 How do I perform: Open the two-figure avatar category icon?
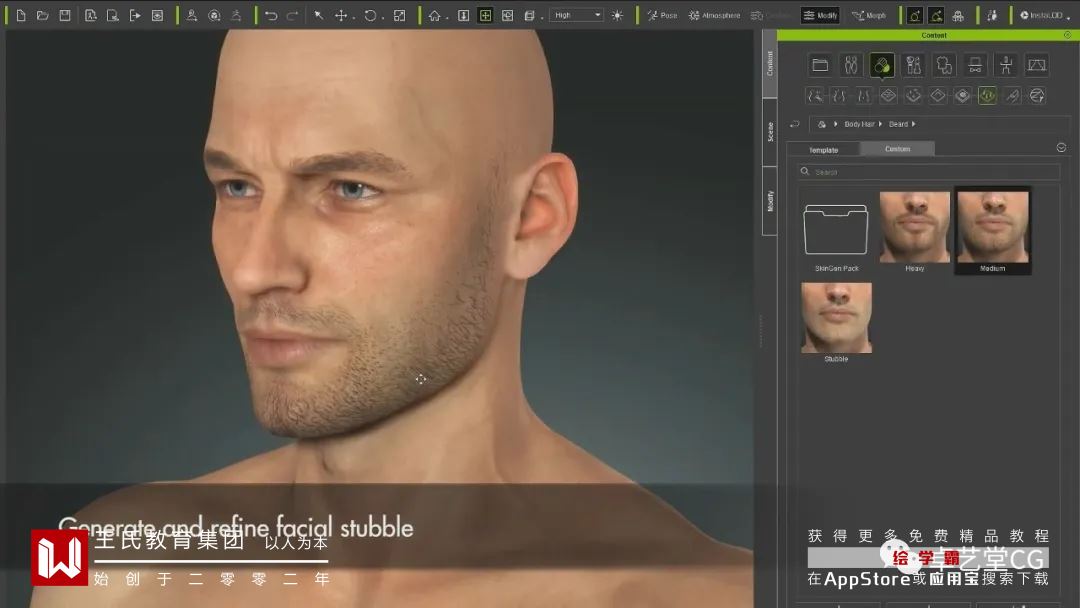[851, 65]
